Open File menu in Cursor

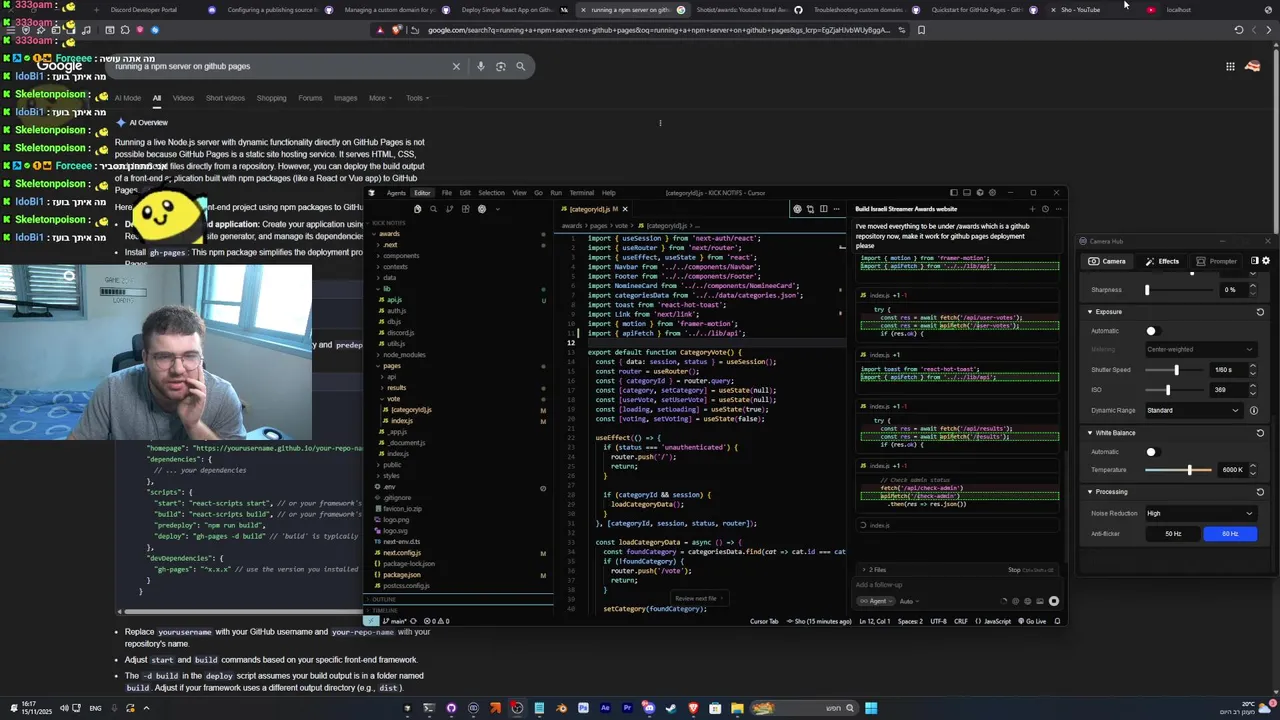[447, 193]
